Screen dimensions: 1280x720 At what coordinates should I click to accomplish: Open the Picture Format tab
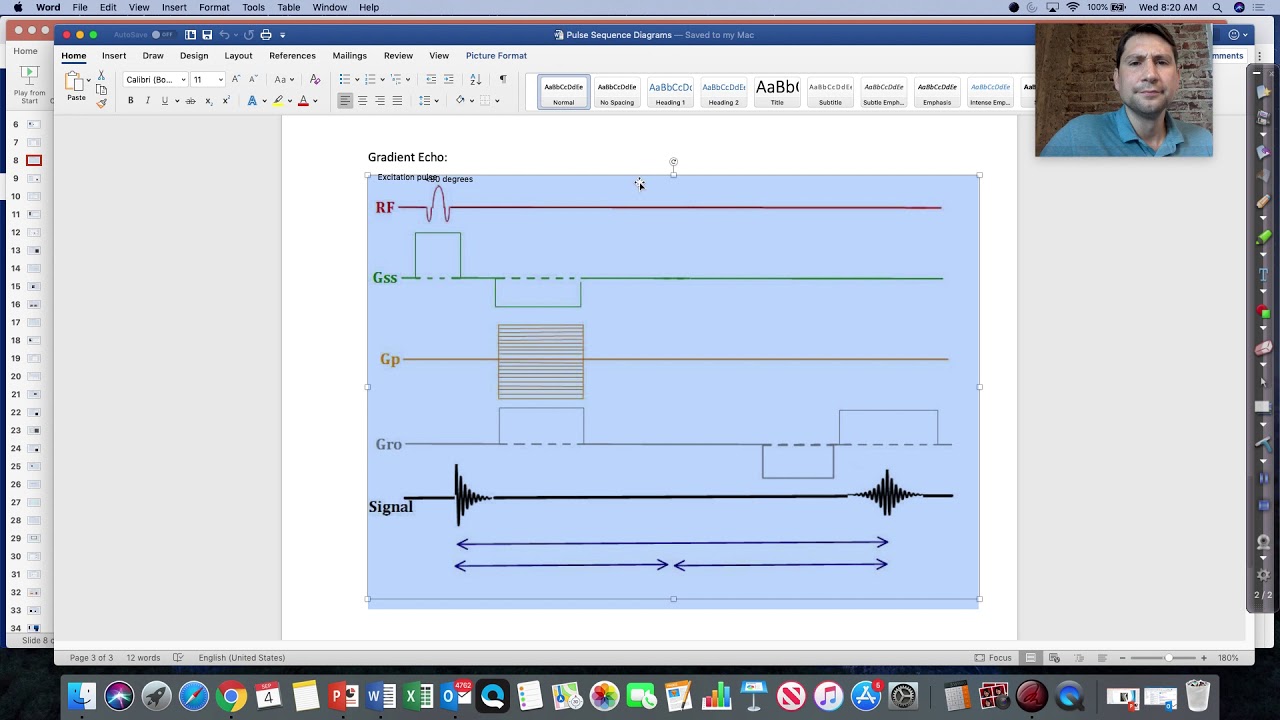(496, 55)
